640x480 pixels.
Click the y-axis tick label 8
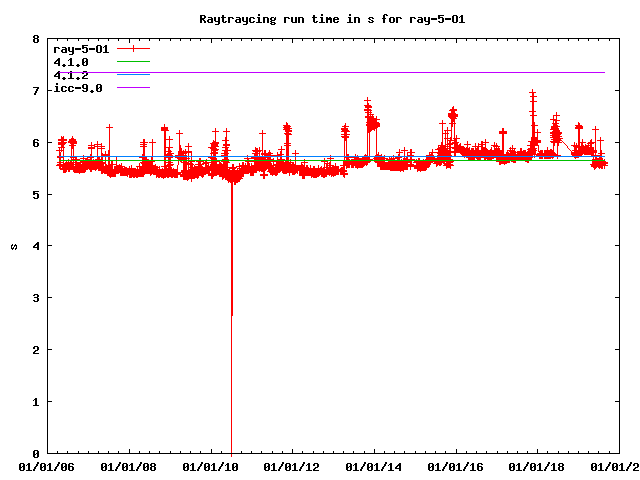36,39
